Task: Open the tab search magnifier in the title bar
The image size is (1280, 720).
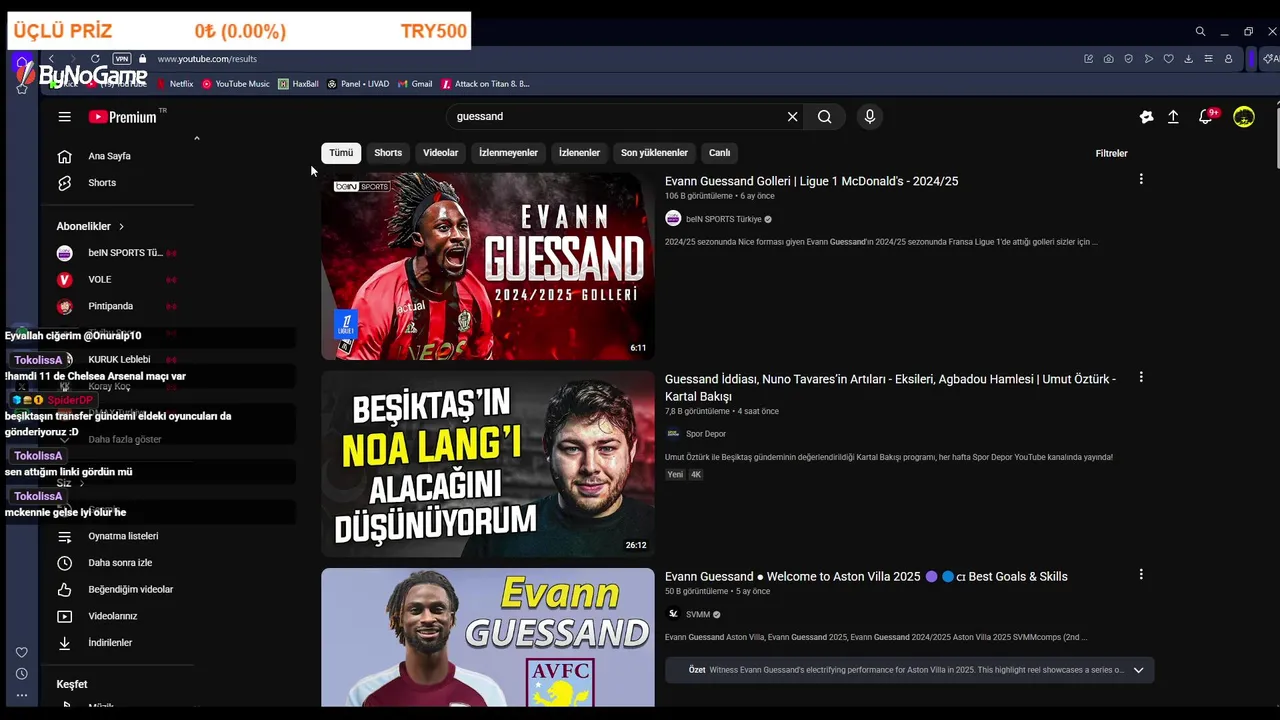Action: [1200, 31]
